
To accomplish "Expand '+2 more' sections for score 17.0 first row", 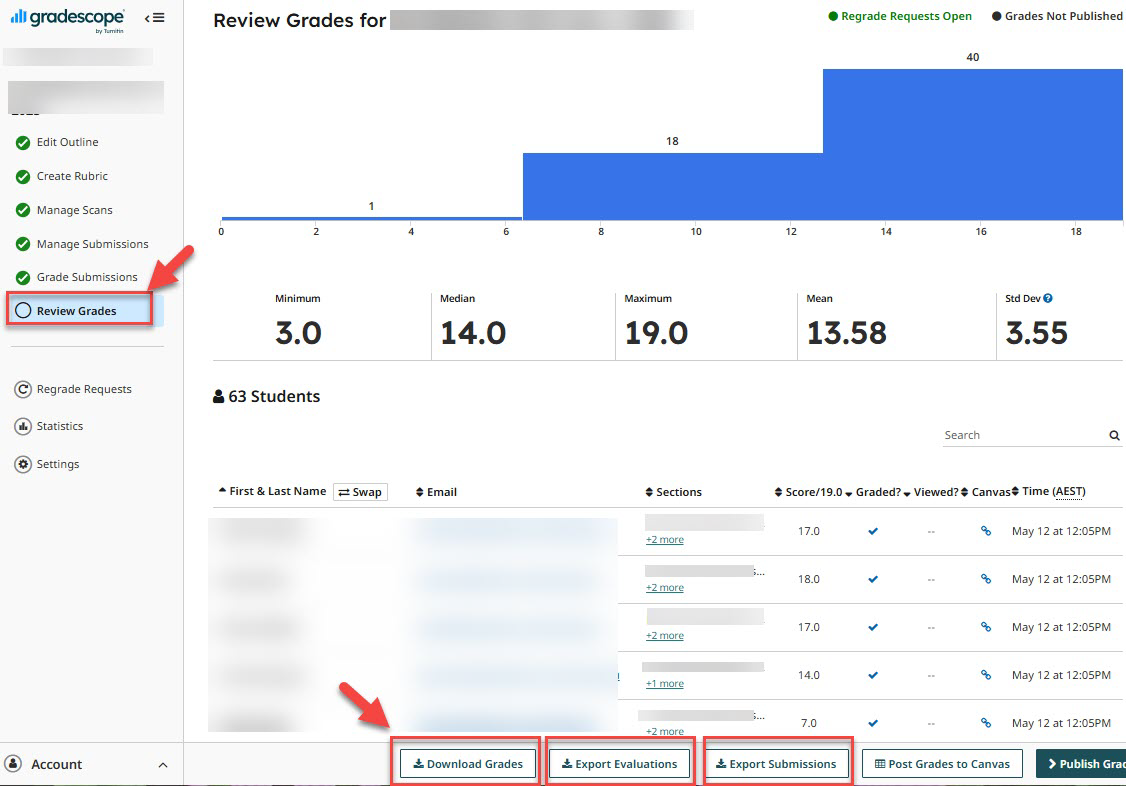I will point(664,540).
